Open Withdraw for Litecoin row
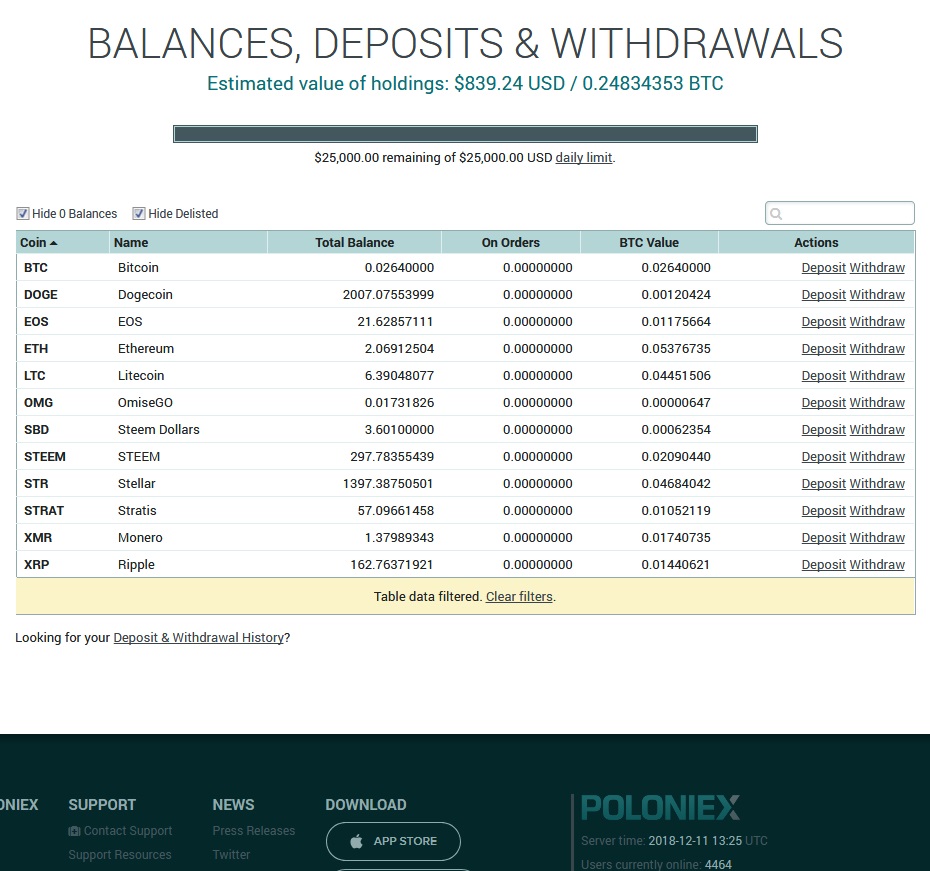Viewport: 930px width, 871px height. (x=877, y=375)
